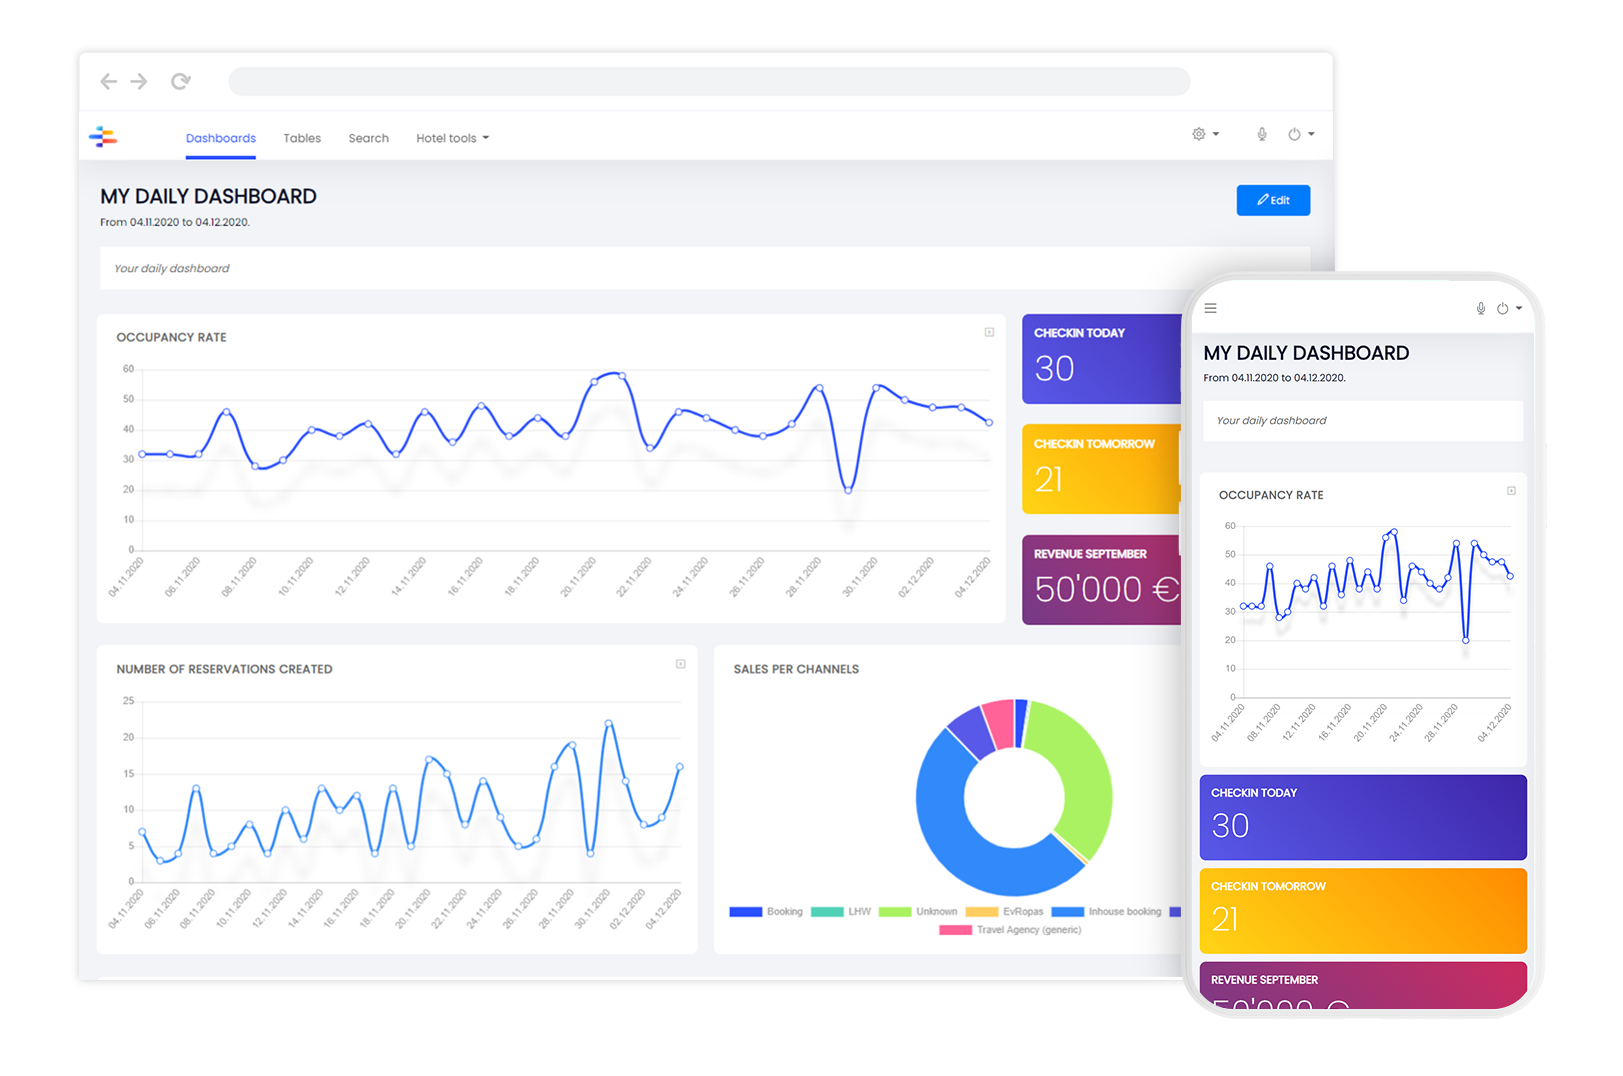Select the Dashboards link in the navbar
1623x1076 pixels.
click(x=221, y=138)
